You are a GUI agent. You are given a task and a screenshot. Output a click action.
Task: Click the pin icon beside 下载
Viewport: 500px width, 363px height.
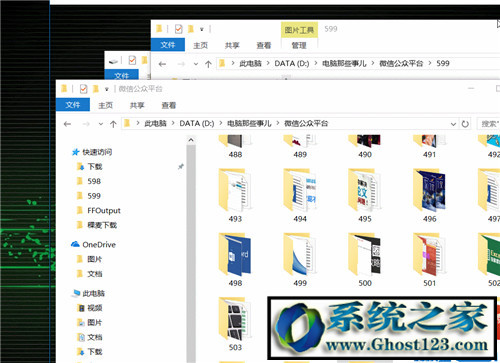click(x=181, y=166)
